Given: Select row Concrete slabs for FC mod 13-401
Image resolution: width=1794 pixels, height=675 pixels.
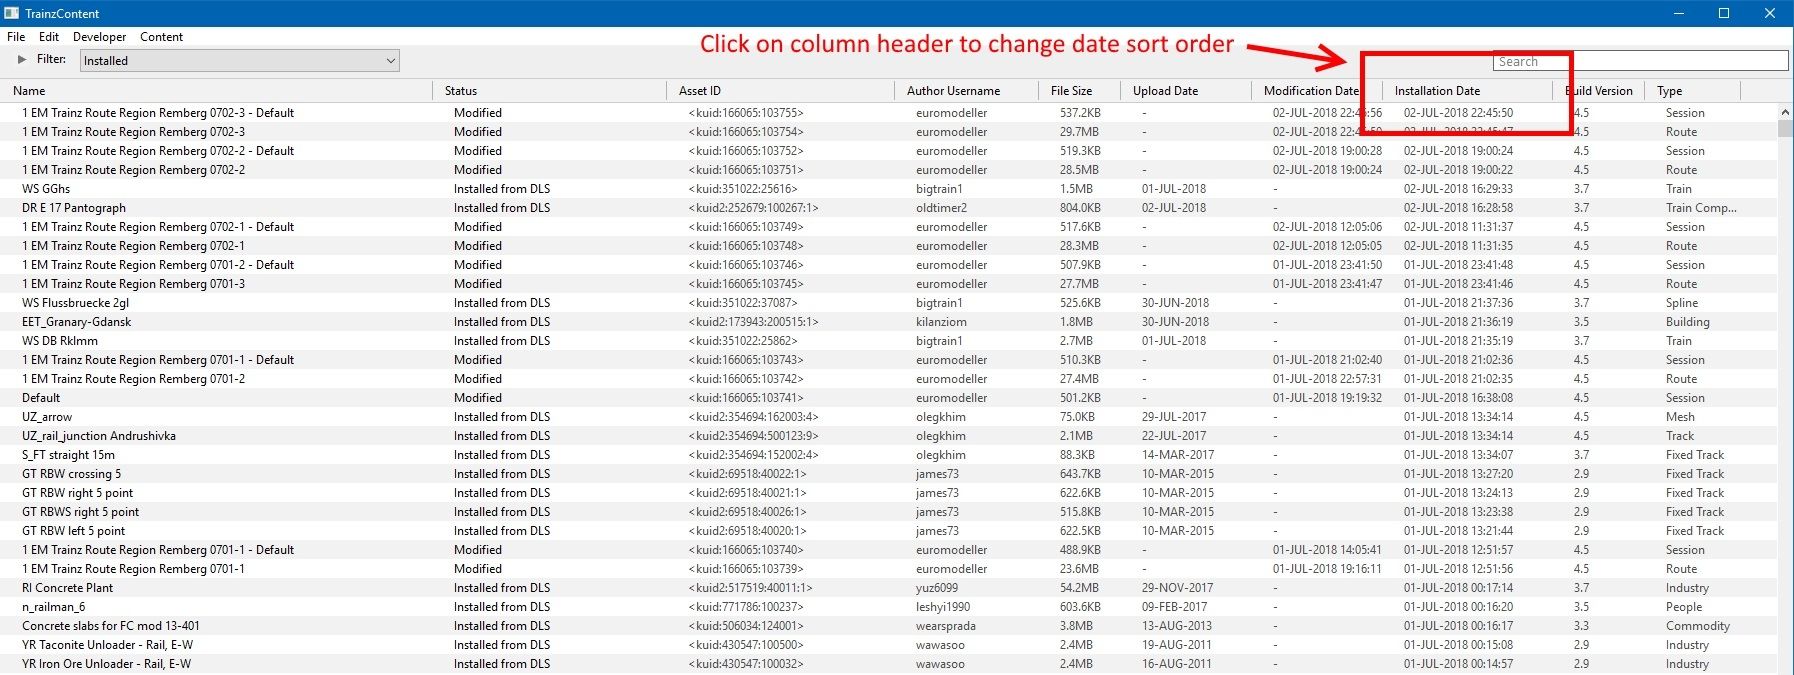Looking at the screenshot, I should [890, 626].
